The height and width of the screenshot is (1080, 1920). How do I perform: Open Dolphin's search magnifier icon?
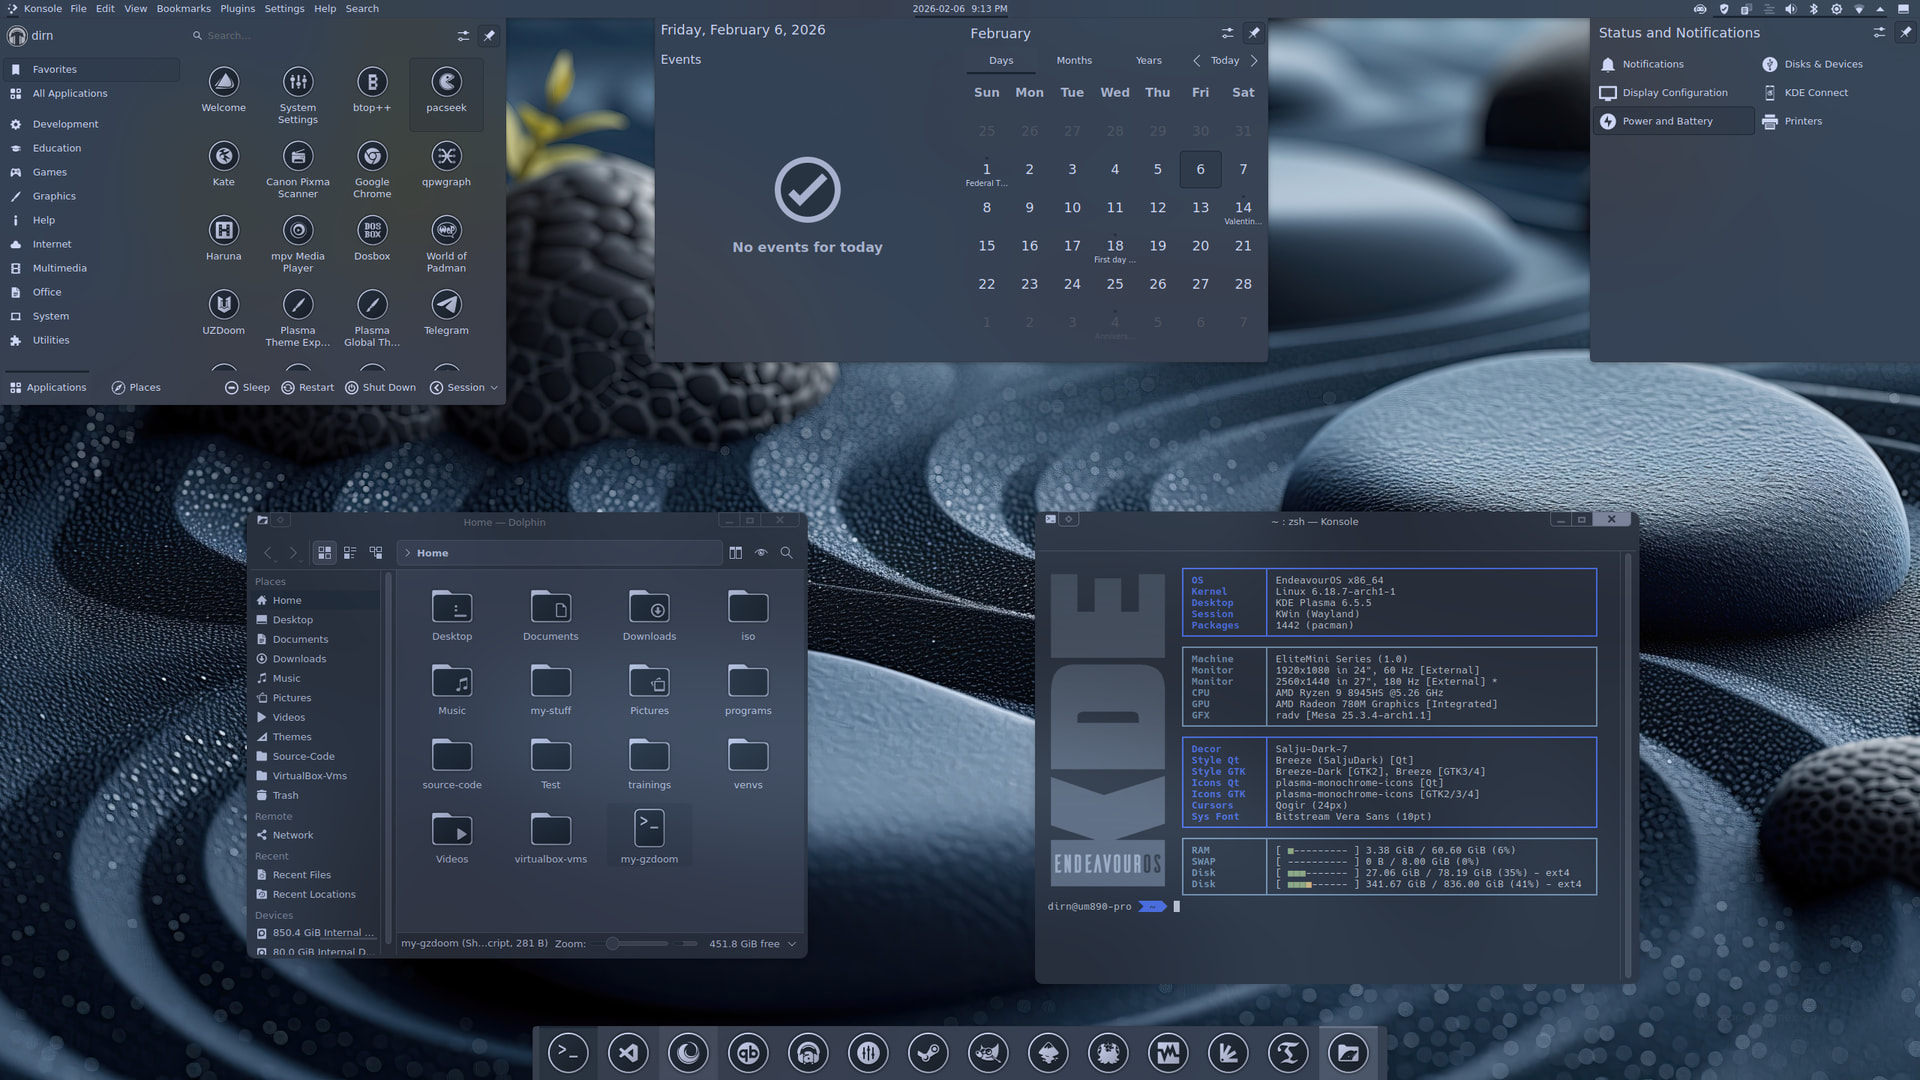[787, 553]
